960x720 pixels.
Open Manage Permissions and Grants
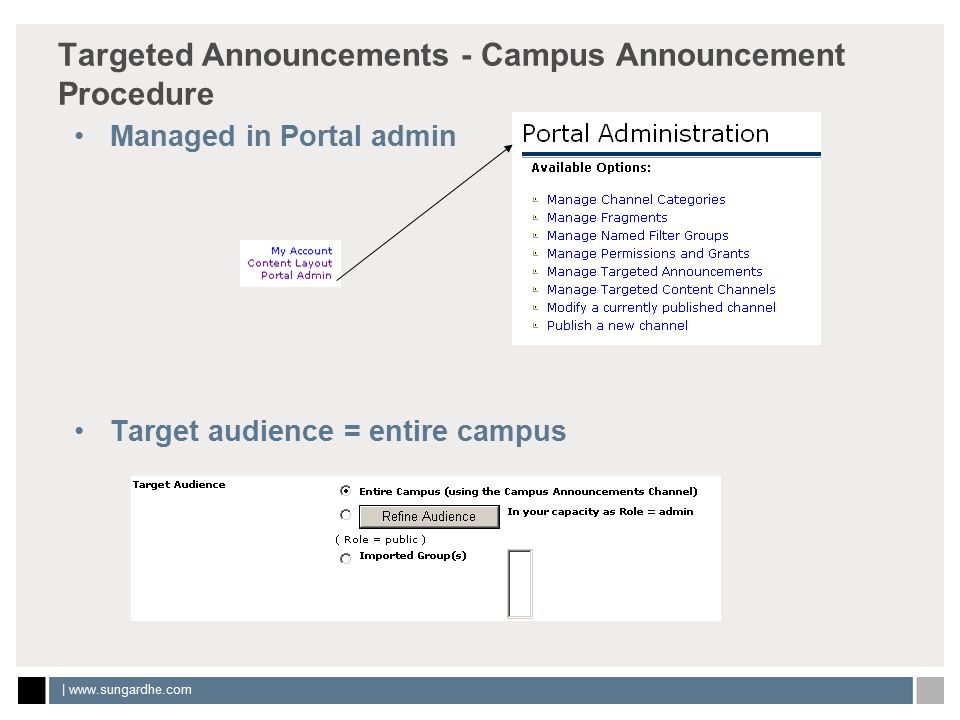[648, 253]
